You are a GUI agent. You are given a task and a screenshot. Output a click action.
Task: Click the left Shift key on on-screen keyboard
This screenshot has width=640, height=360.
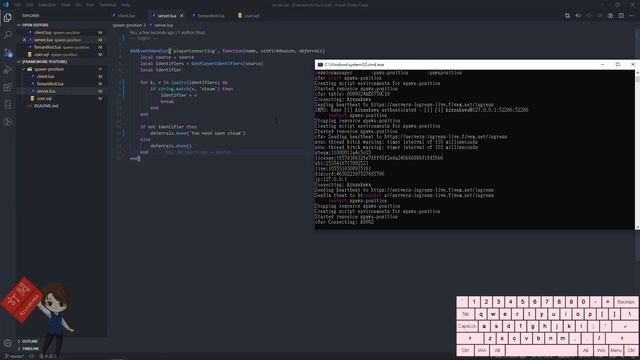[x=470, y=338]
